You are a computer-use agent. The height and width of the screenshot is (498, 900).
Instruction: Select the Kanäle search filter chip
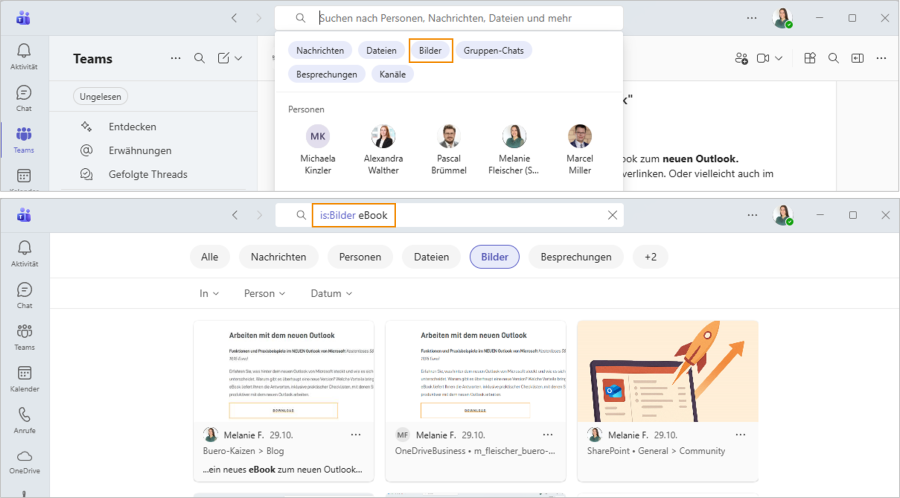(392, 74)
